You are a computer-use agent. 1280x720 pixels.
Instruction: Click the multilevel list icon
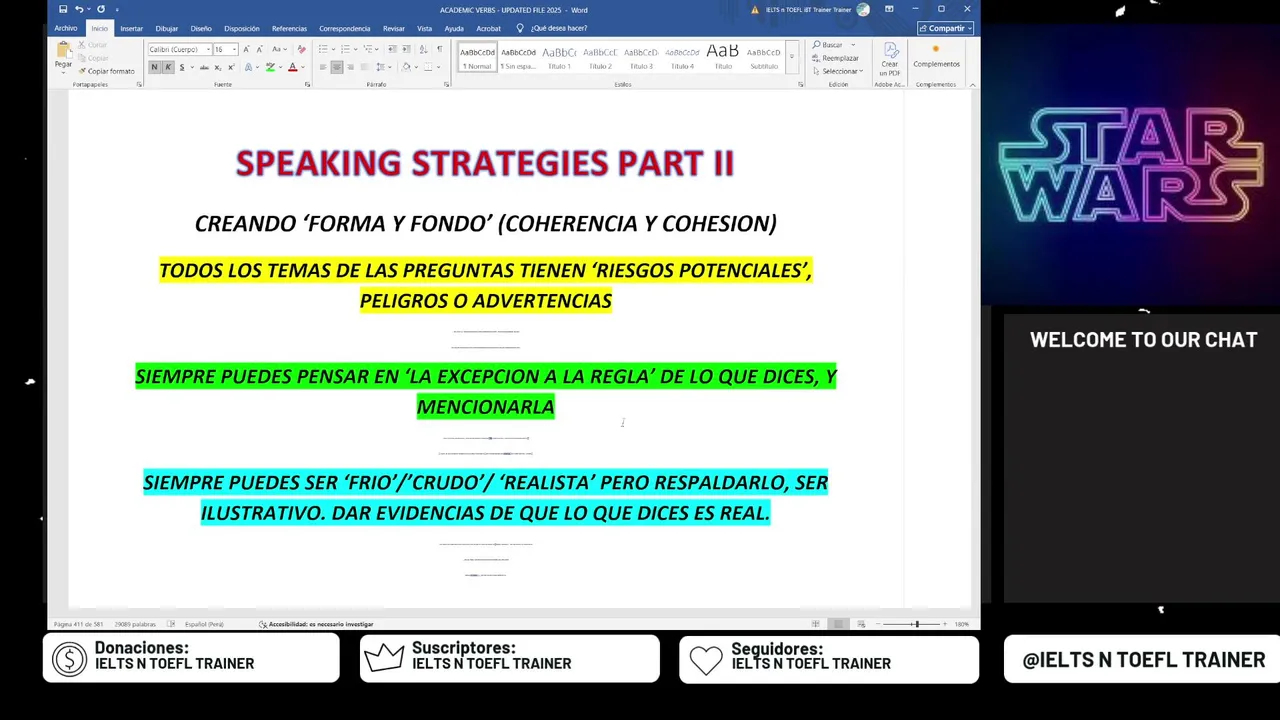click(369, 49)
